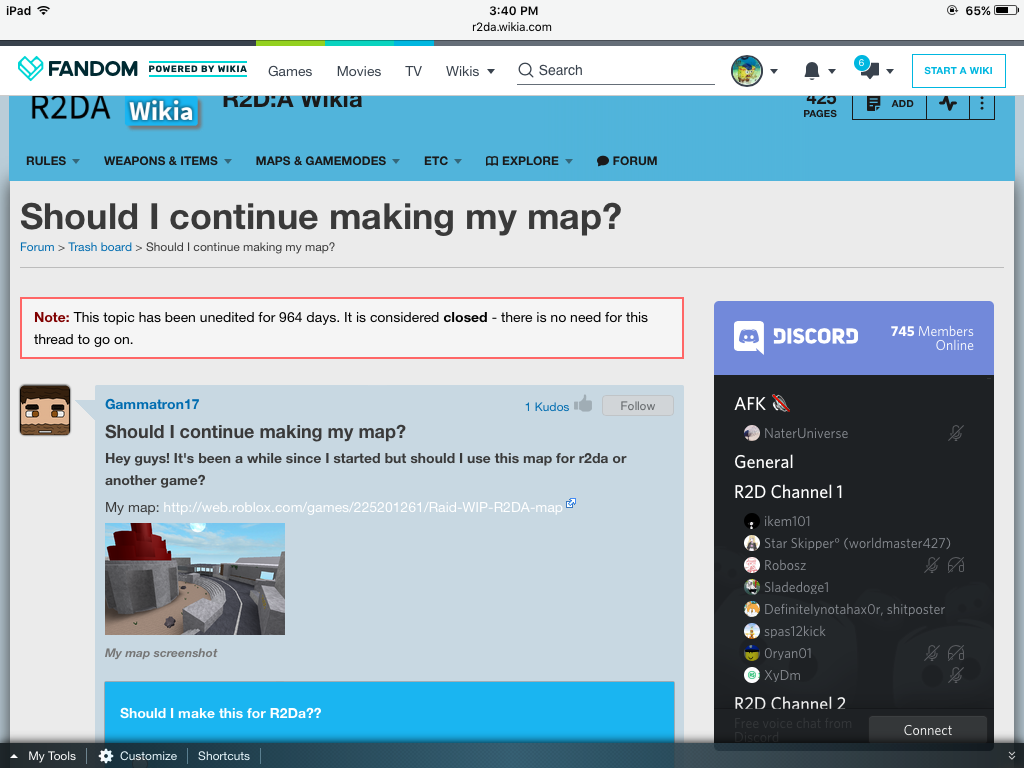Screen dimensions: 1024x768
Task: Click the Customize gear icon
Action: point(106,756)
